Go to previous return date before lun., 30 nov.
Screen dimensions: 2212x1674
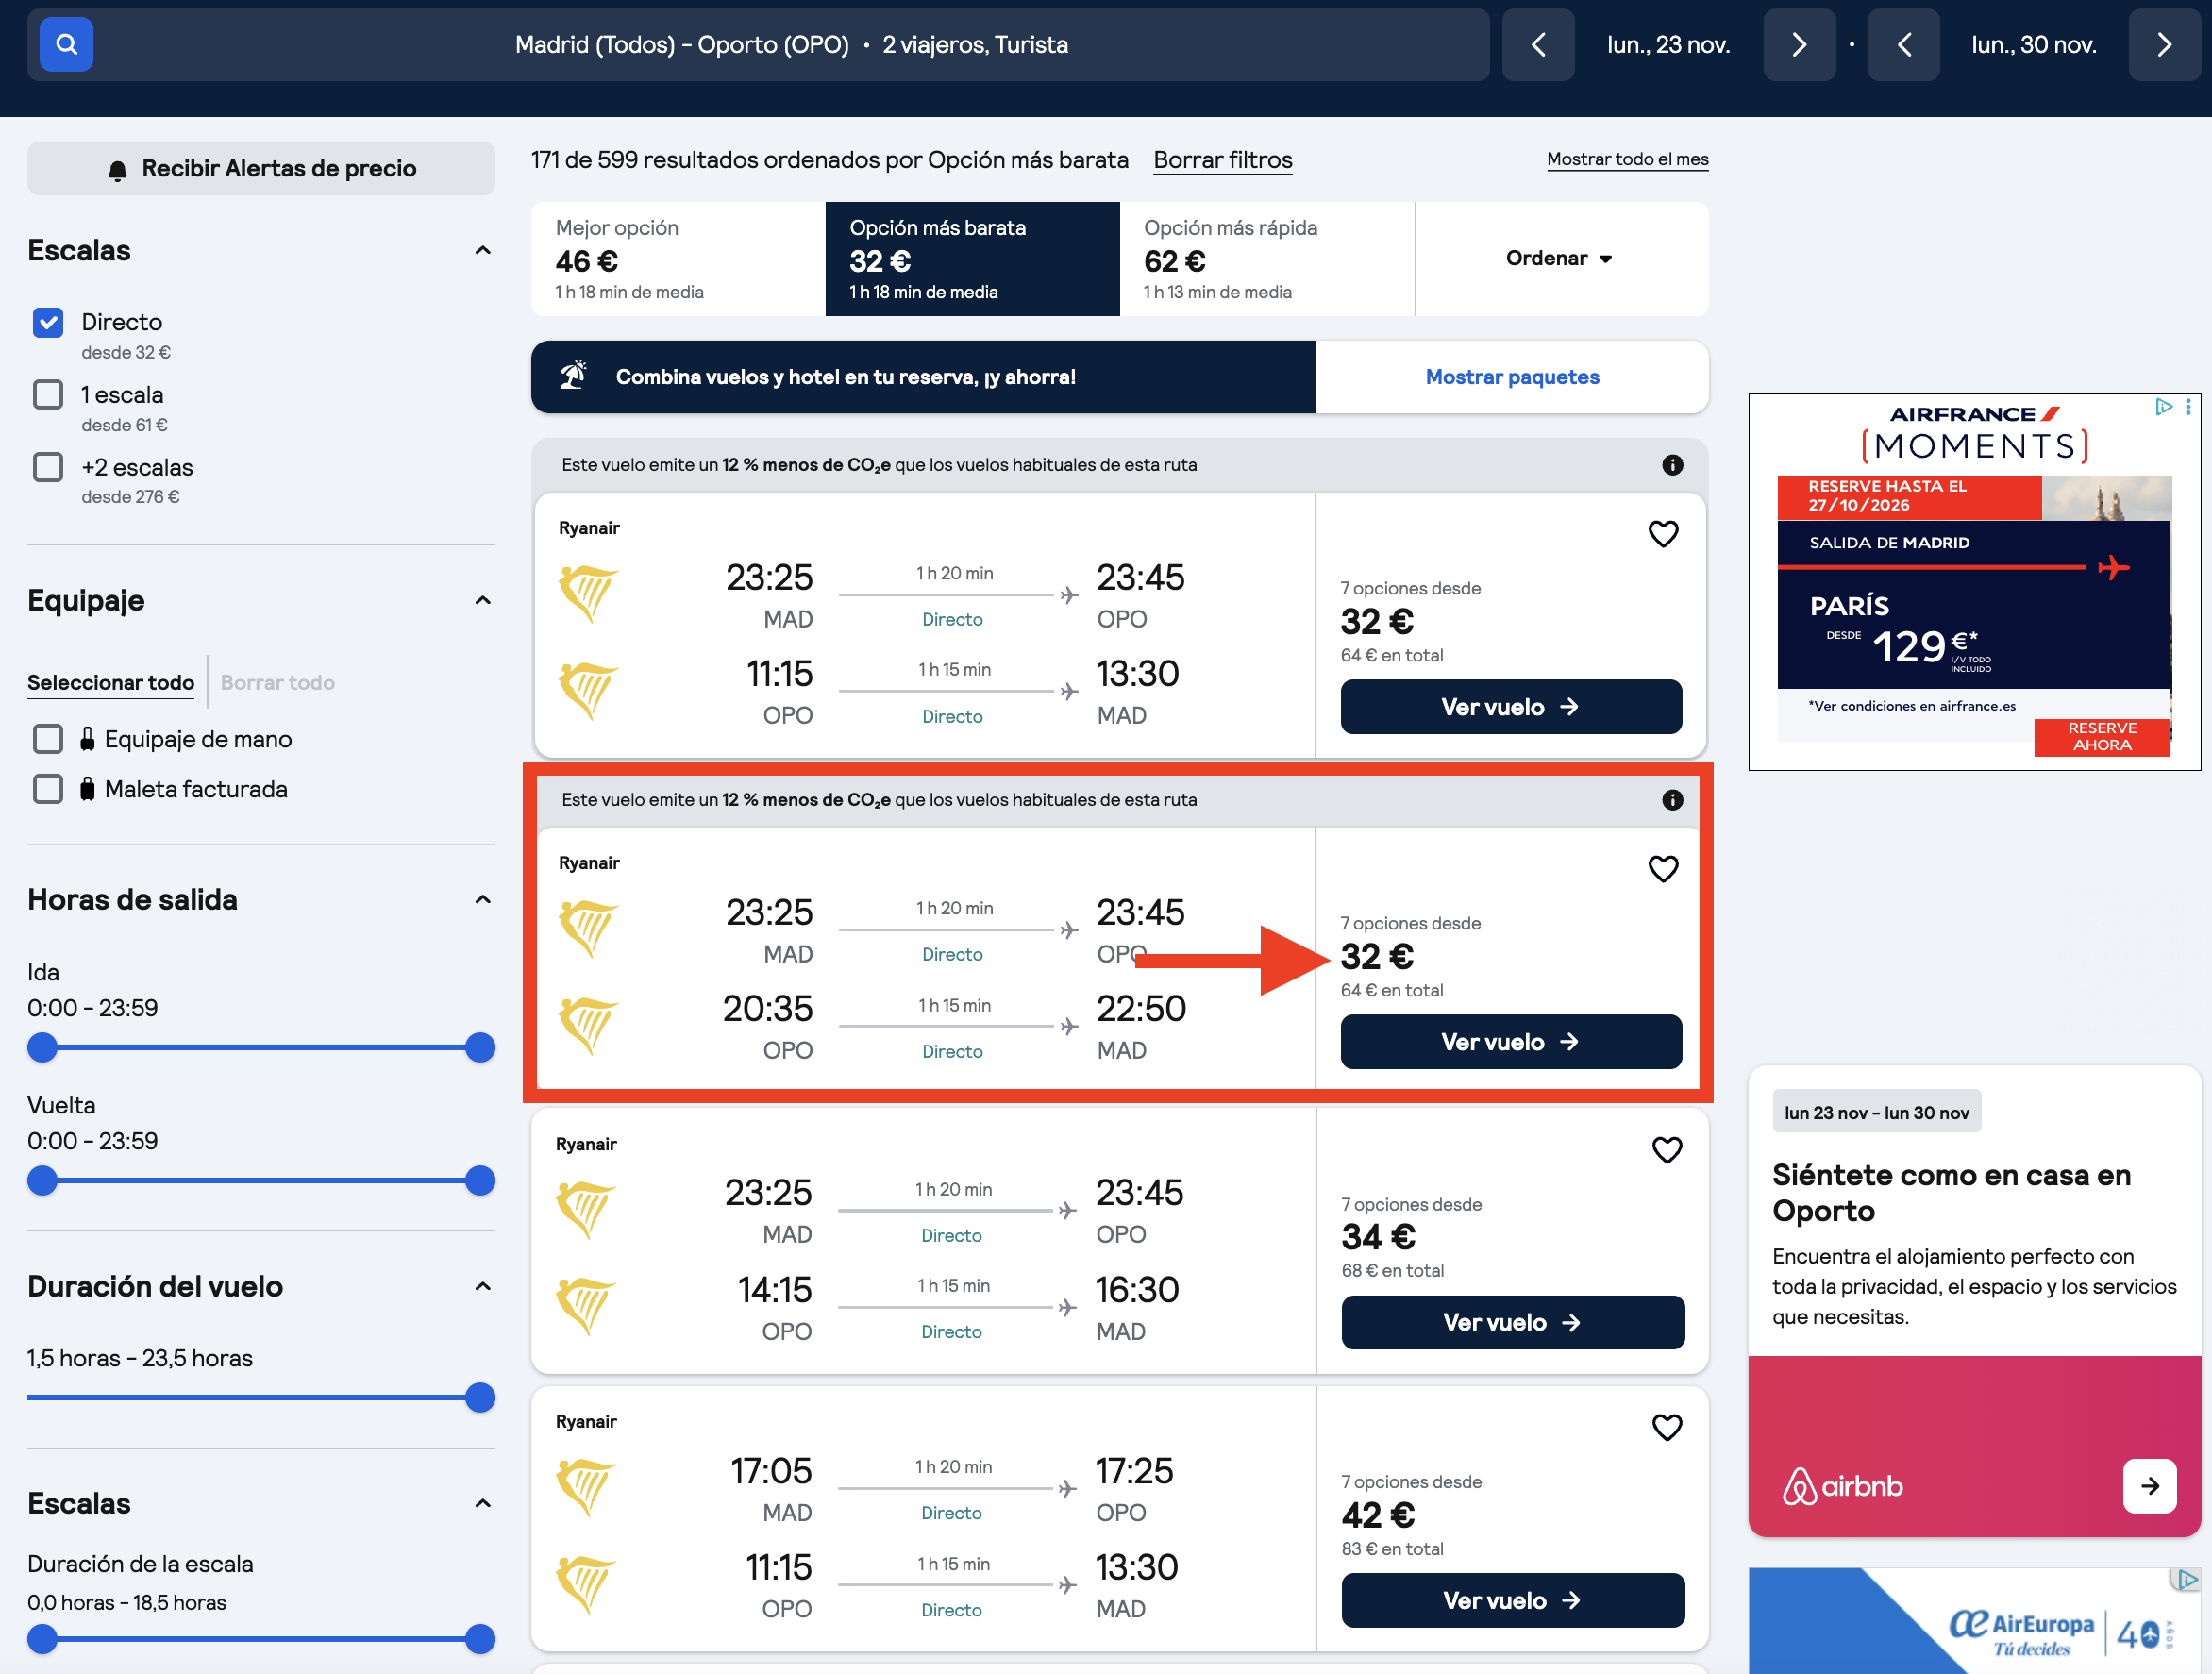tap(1903, 44)
